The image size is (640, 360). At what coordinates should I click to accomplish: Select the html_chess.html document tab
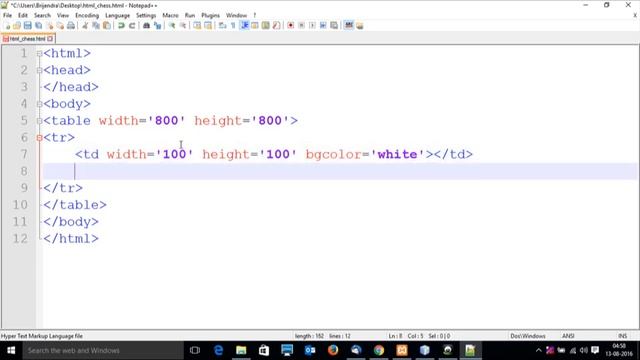(x=27, y=39)
